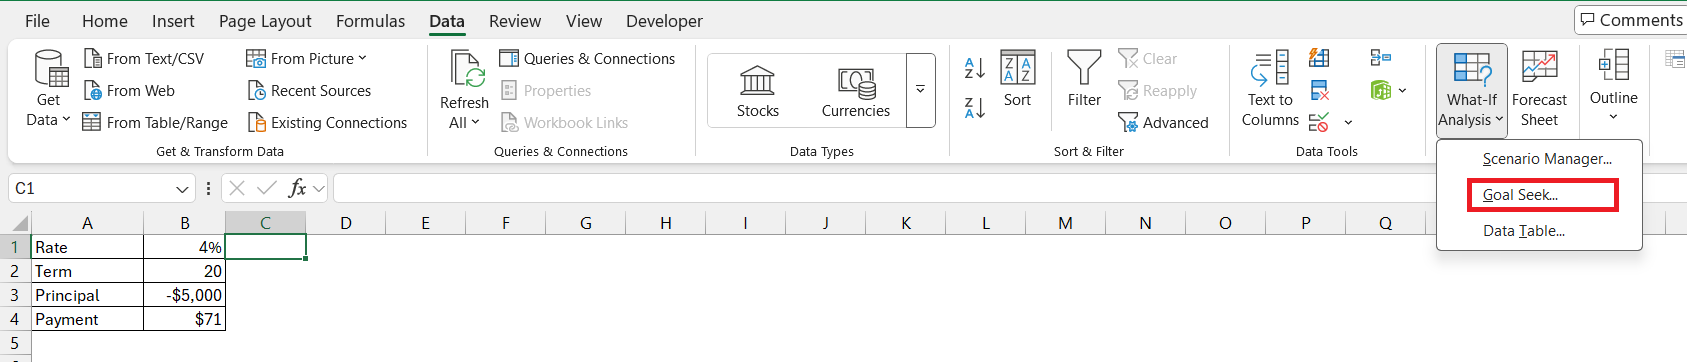Sort A to Z ascending
The width and height of the screenshot is (1687, 362).
click(974, 68)
